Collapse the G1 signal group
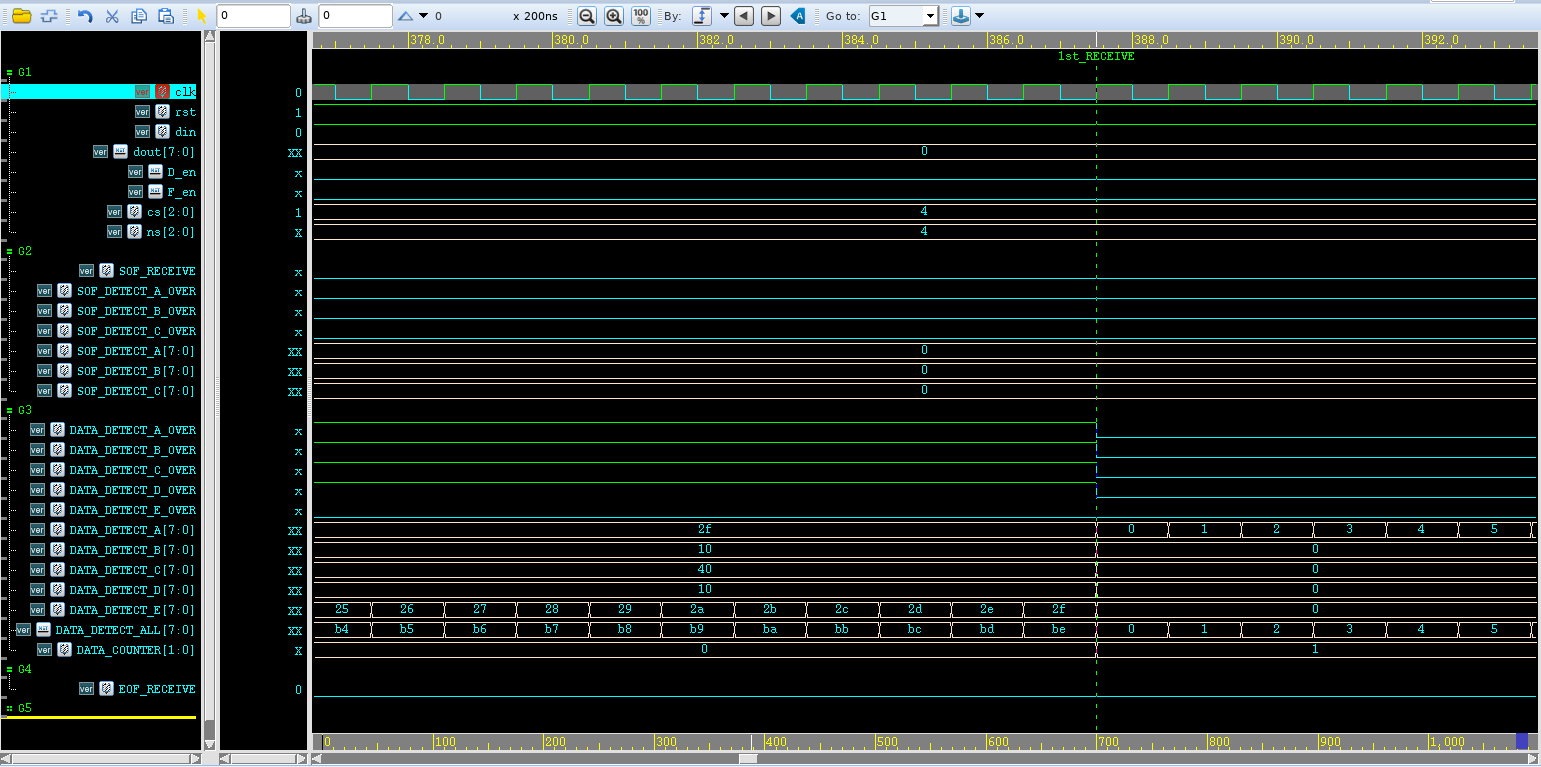Image resolution: width=1541 pixels, height=767 pixels. 9,73
